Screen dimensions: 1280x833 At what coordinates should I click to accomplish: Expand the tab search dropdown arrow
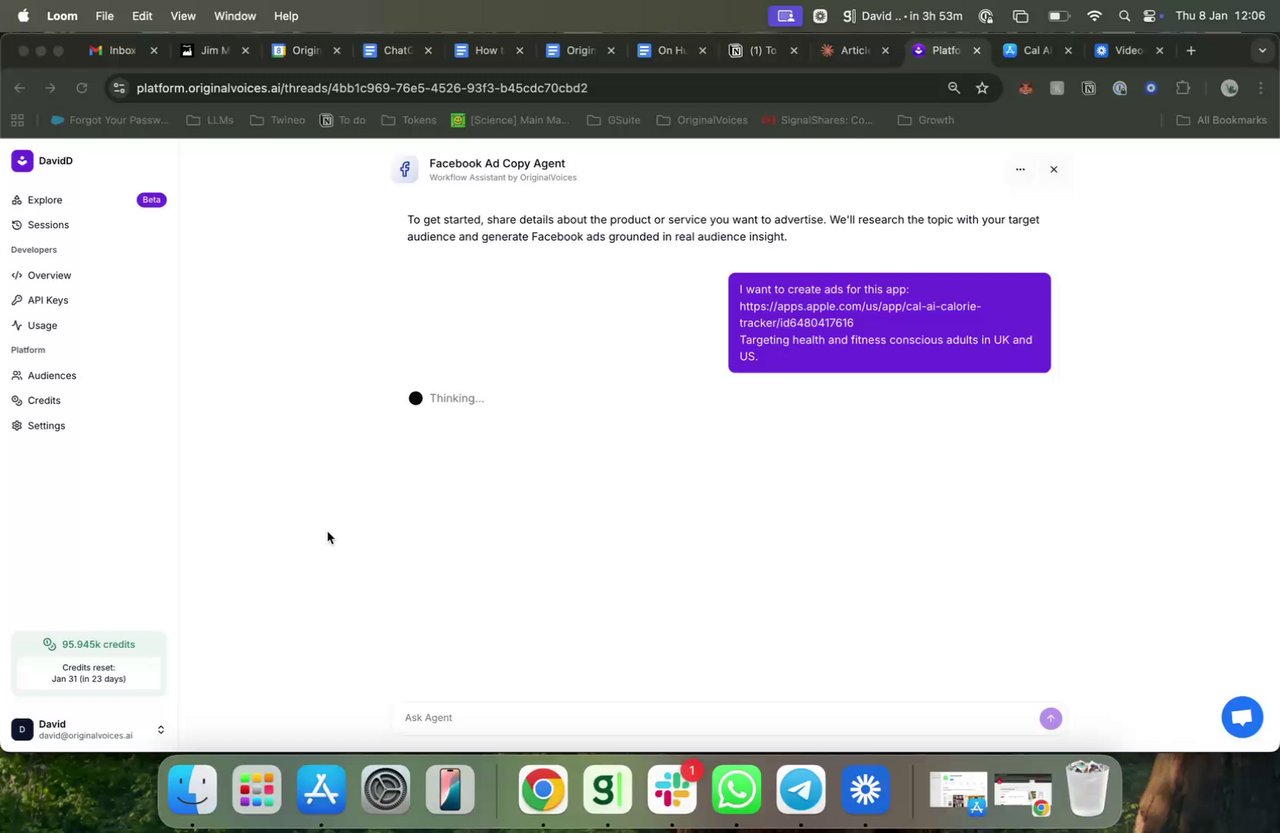[1261, 50]
